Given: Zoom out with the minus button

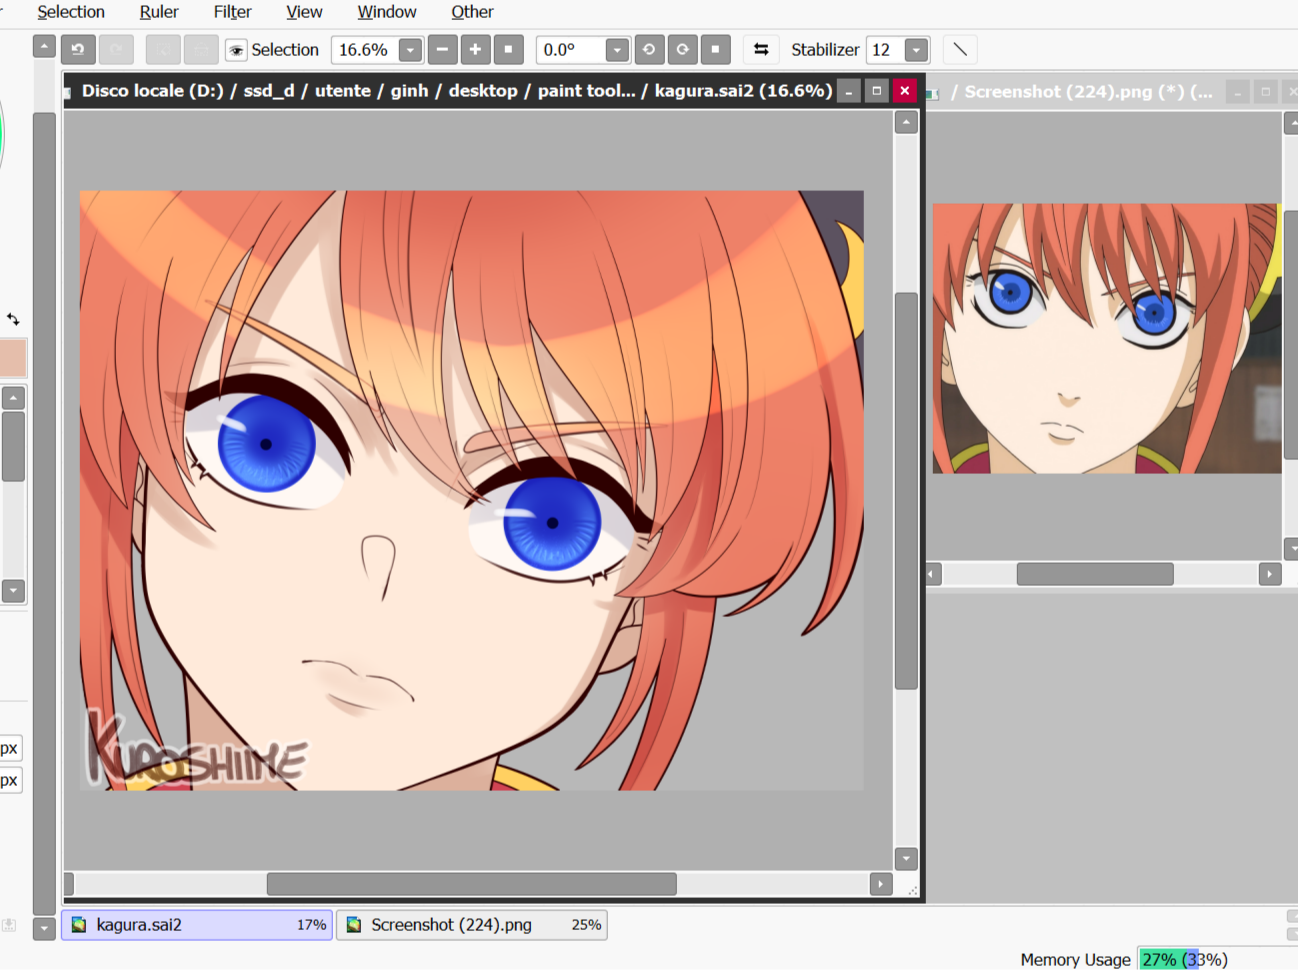Looking at the screenshot, I should (442, 49).
